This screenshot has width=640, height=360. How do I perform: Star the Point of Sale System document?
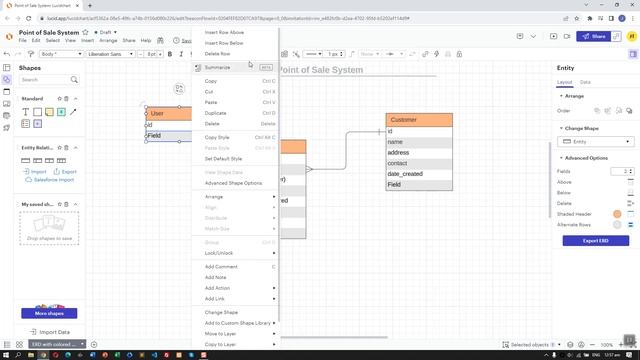coord(85,32)
